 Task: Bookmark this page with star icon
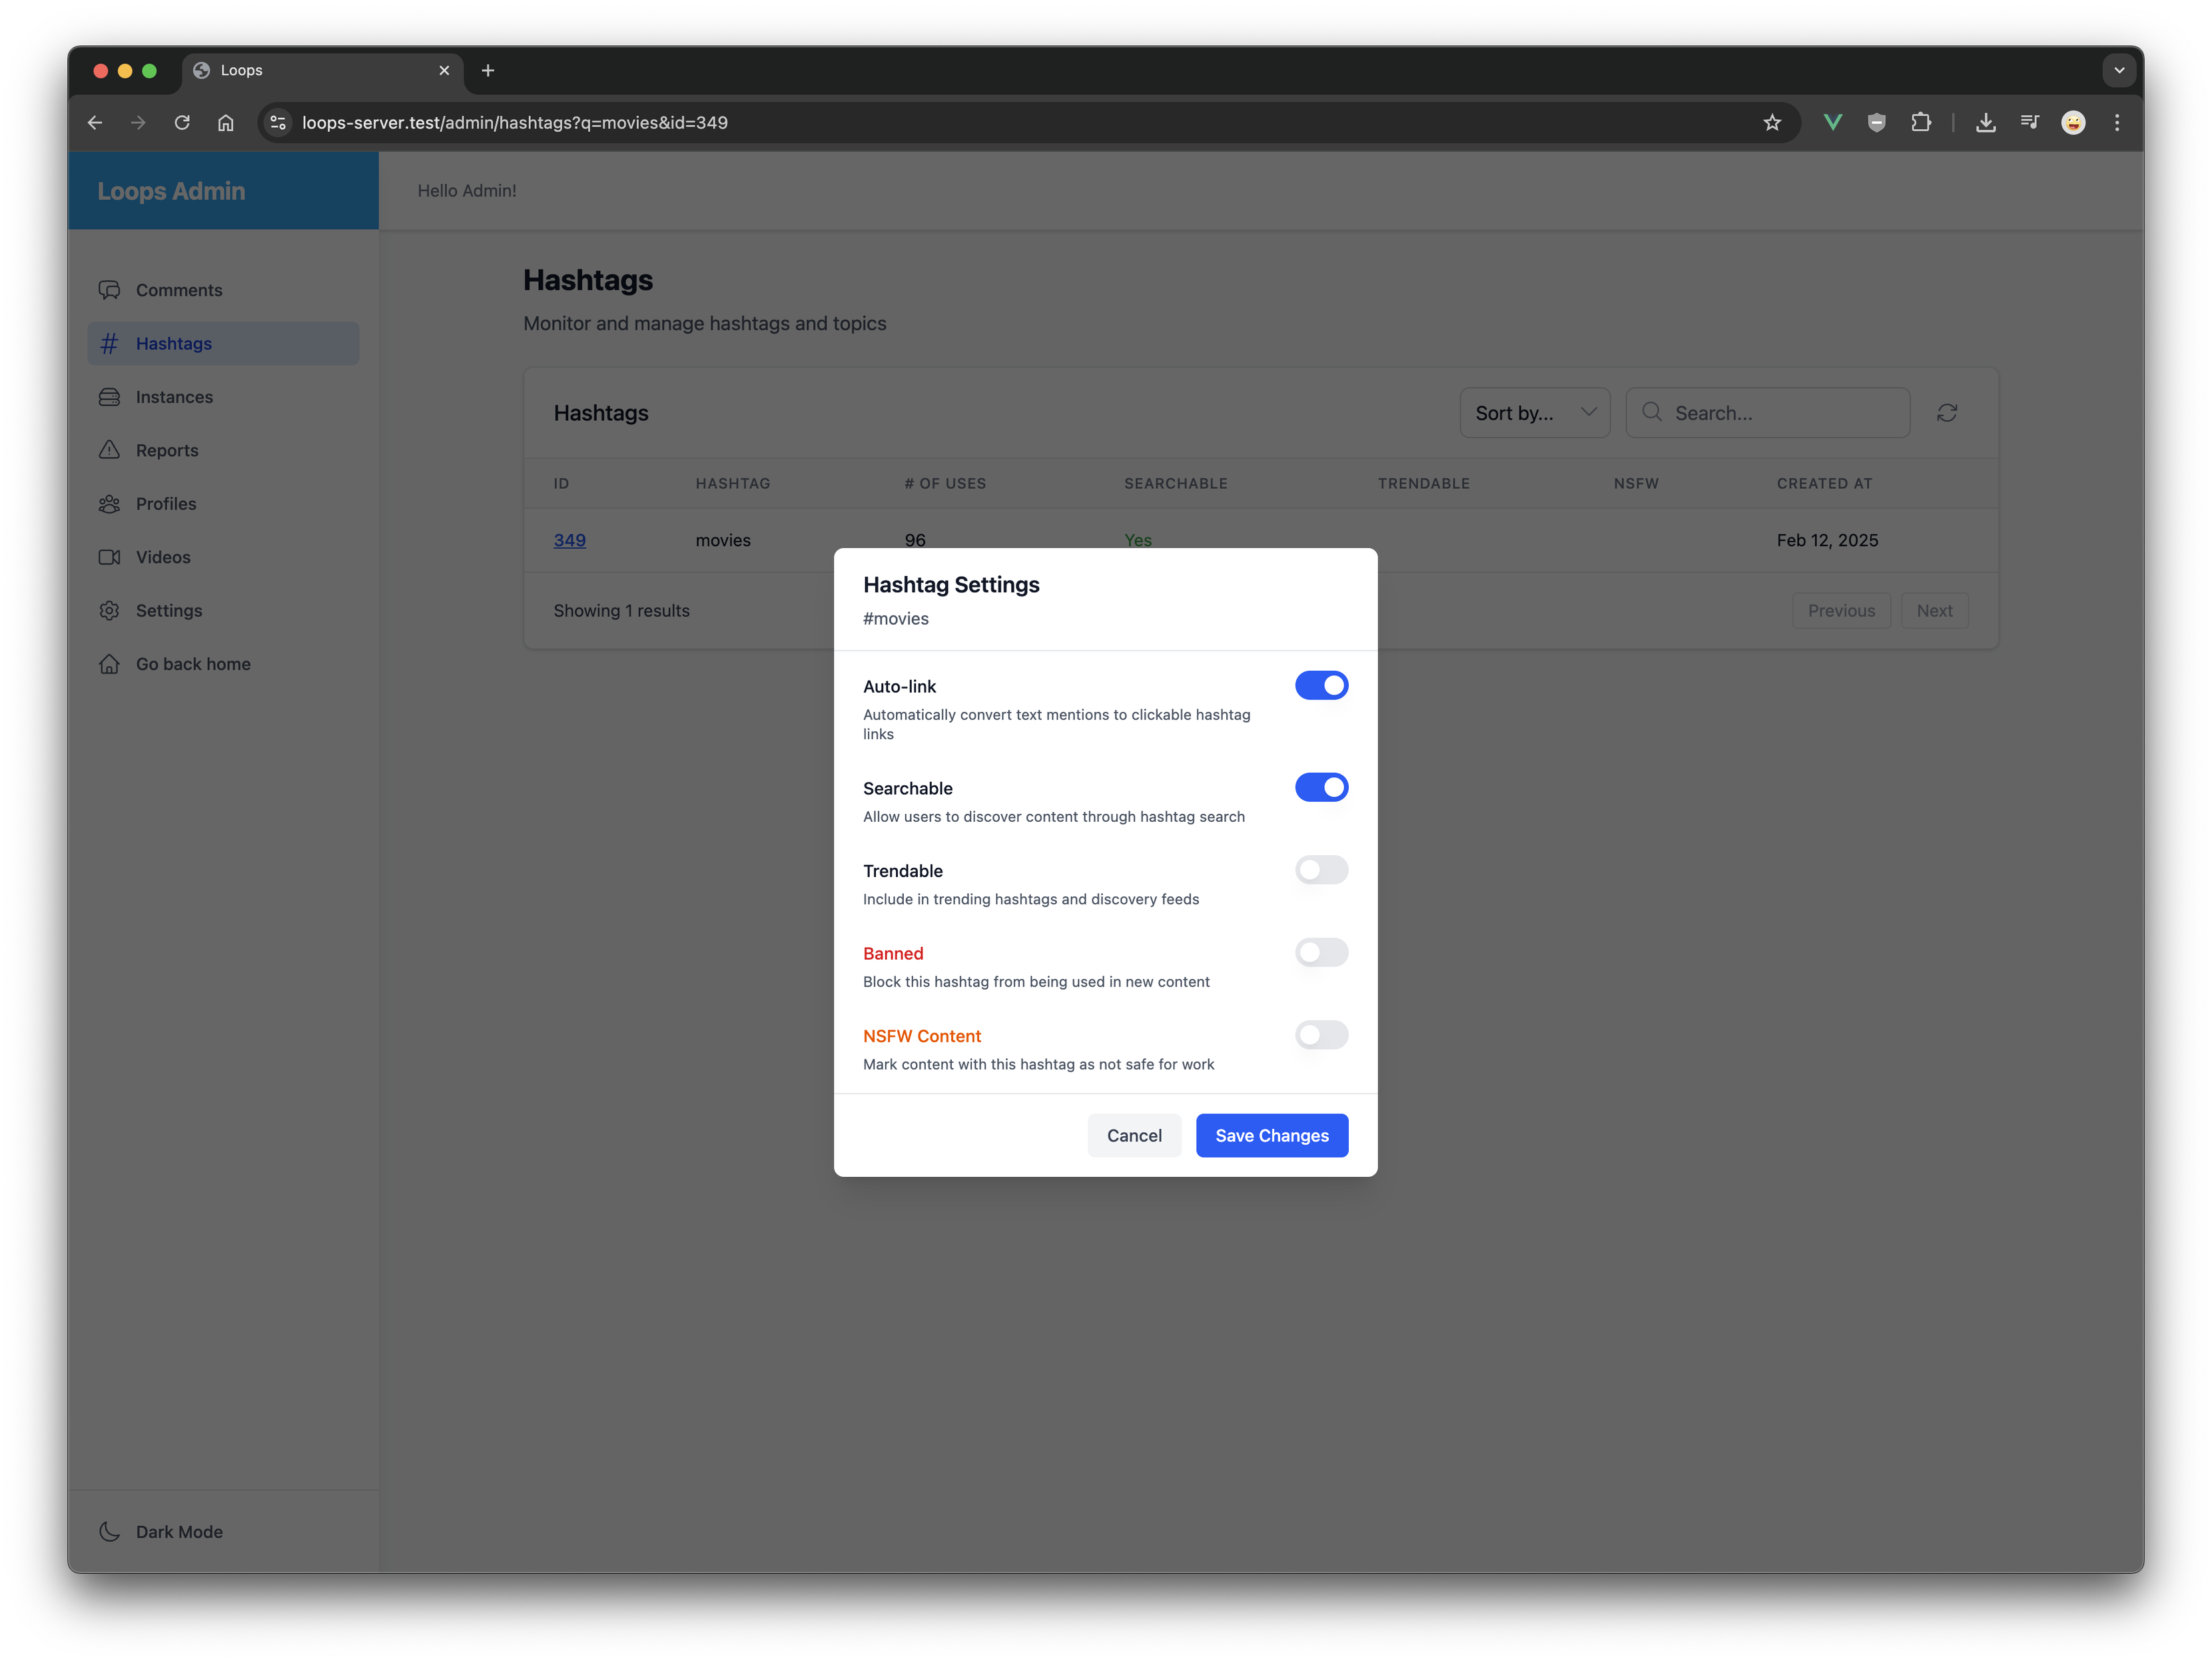(1772, 123)
